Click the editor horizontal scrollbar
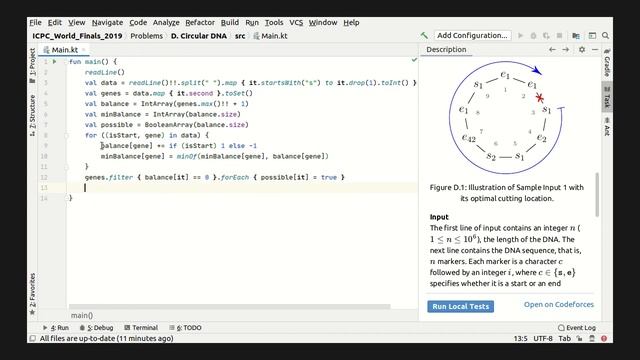Screen dimensions: 640x360 coord(229,307)
